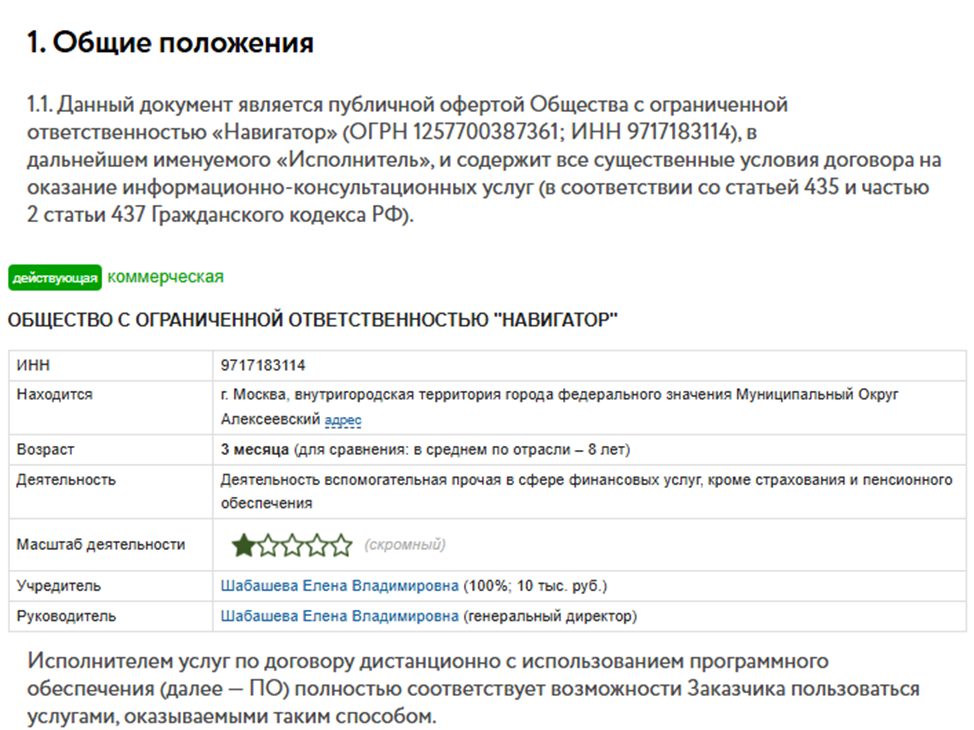Click the second star in the rating

pyautogui.click(x=268, y=545)
